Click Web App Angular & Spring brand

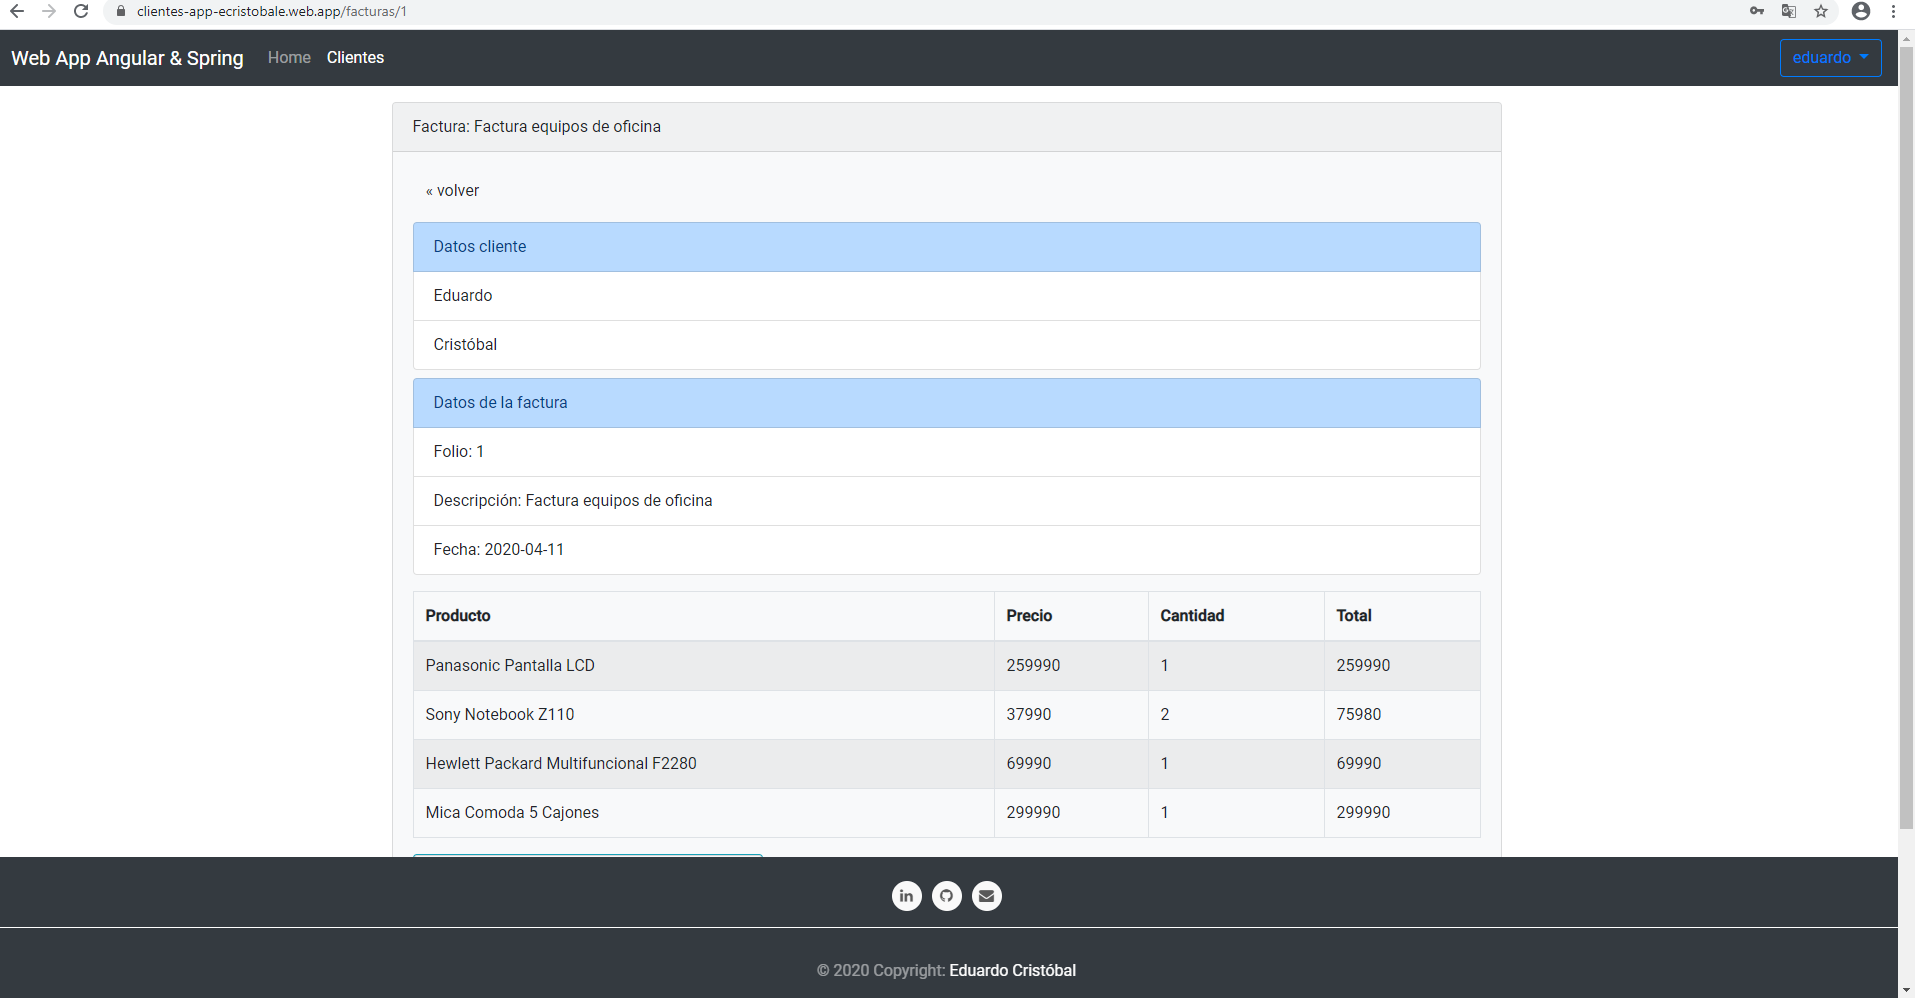[x=127, y=58]
